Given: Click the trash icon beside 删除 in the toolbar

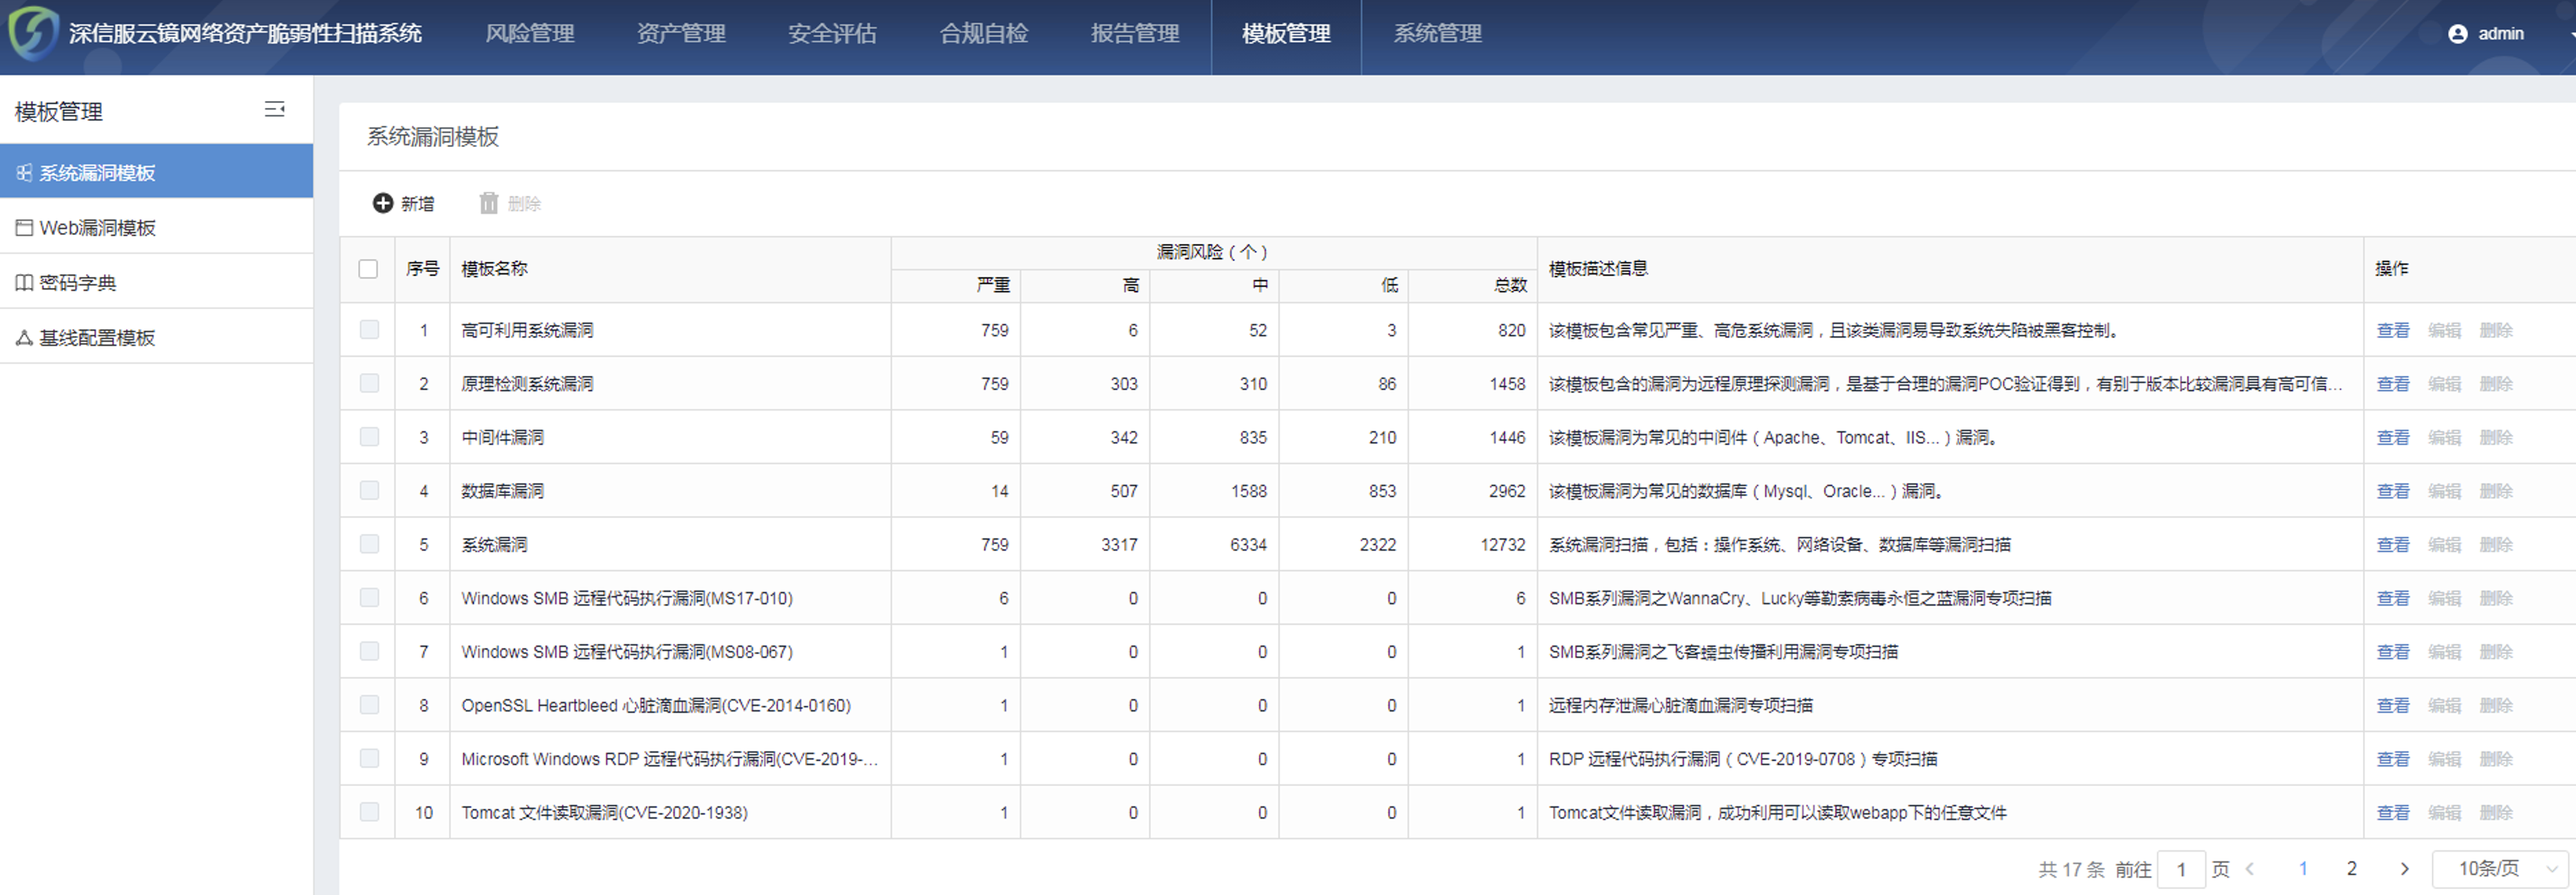Looking at the screenshot, I should click(488, 203).
